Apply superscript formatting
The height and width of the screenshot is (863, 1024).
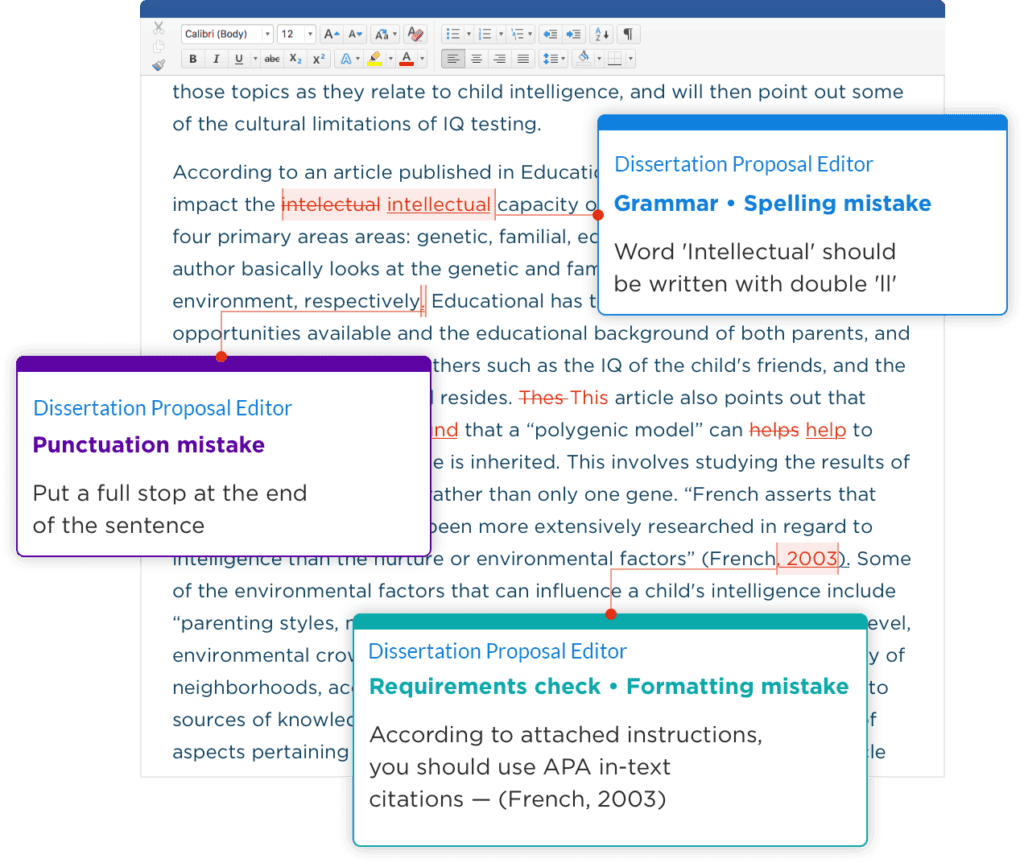(x=318, y=59)
